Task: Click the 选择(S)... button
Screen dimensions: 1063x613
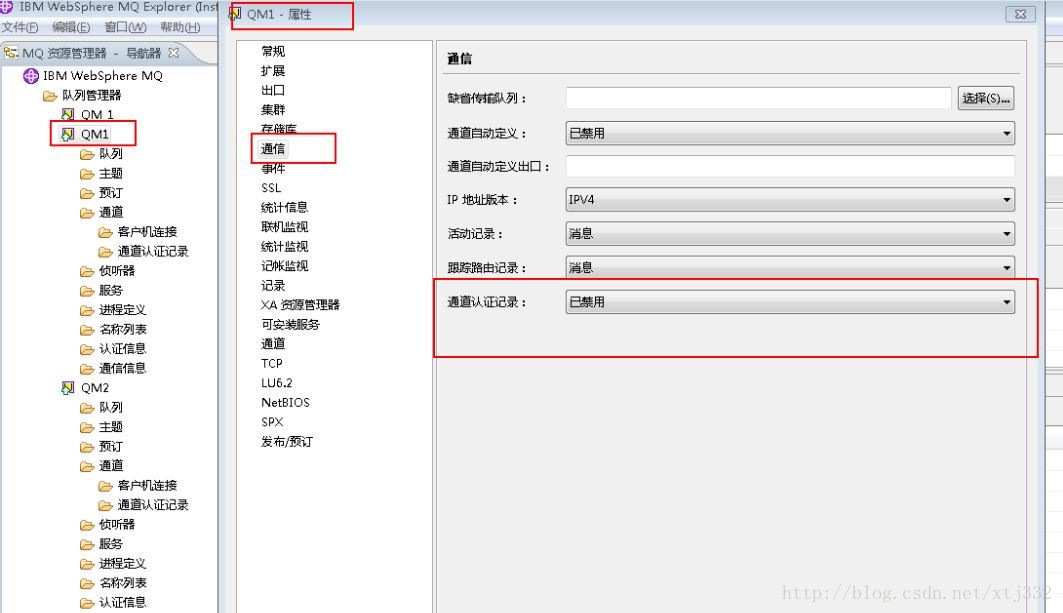Action: (x=986, y=98)
